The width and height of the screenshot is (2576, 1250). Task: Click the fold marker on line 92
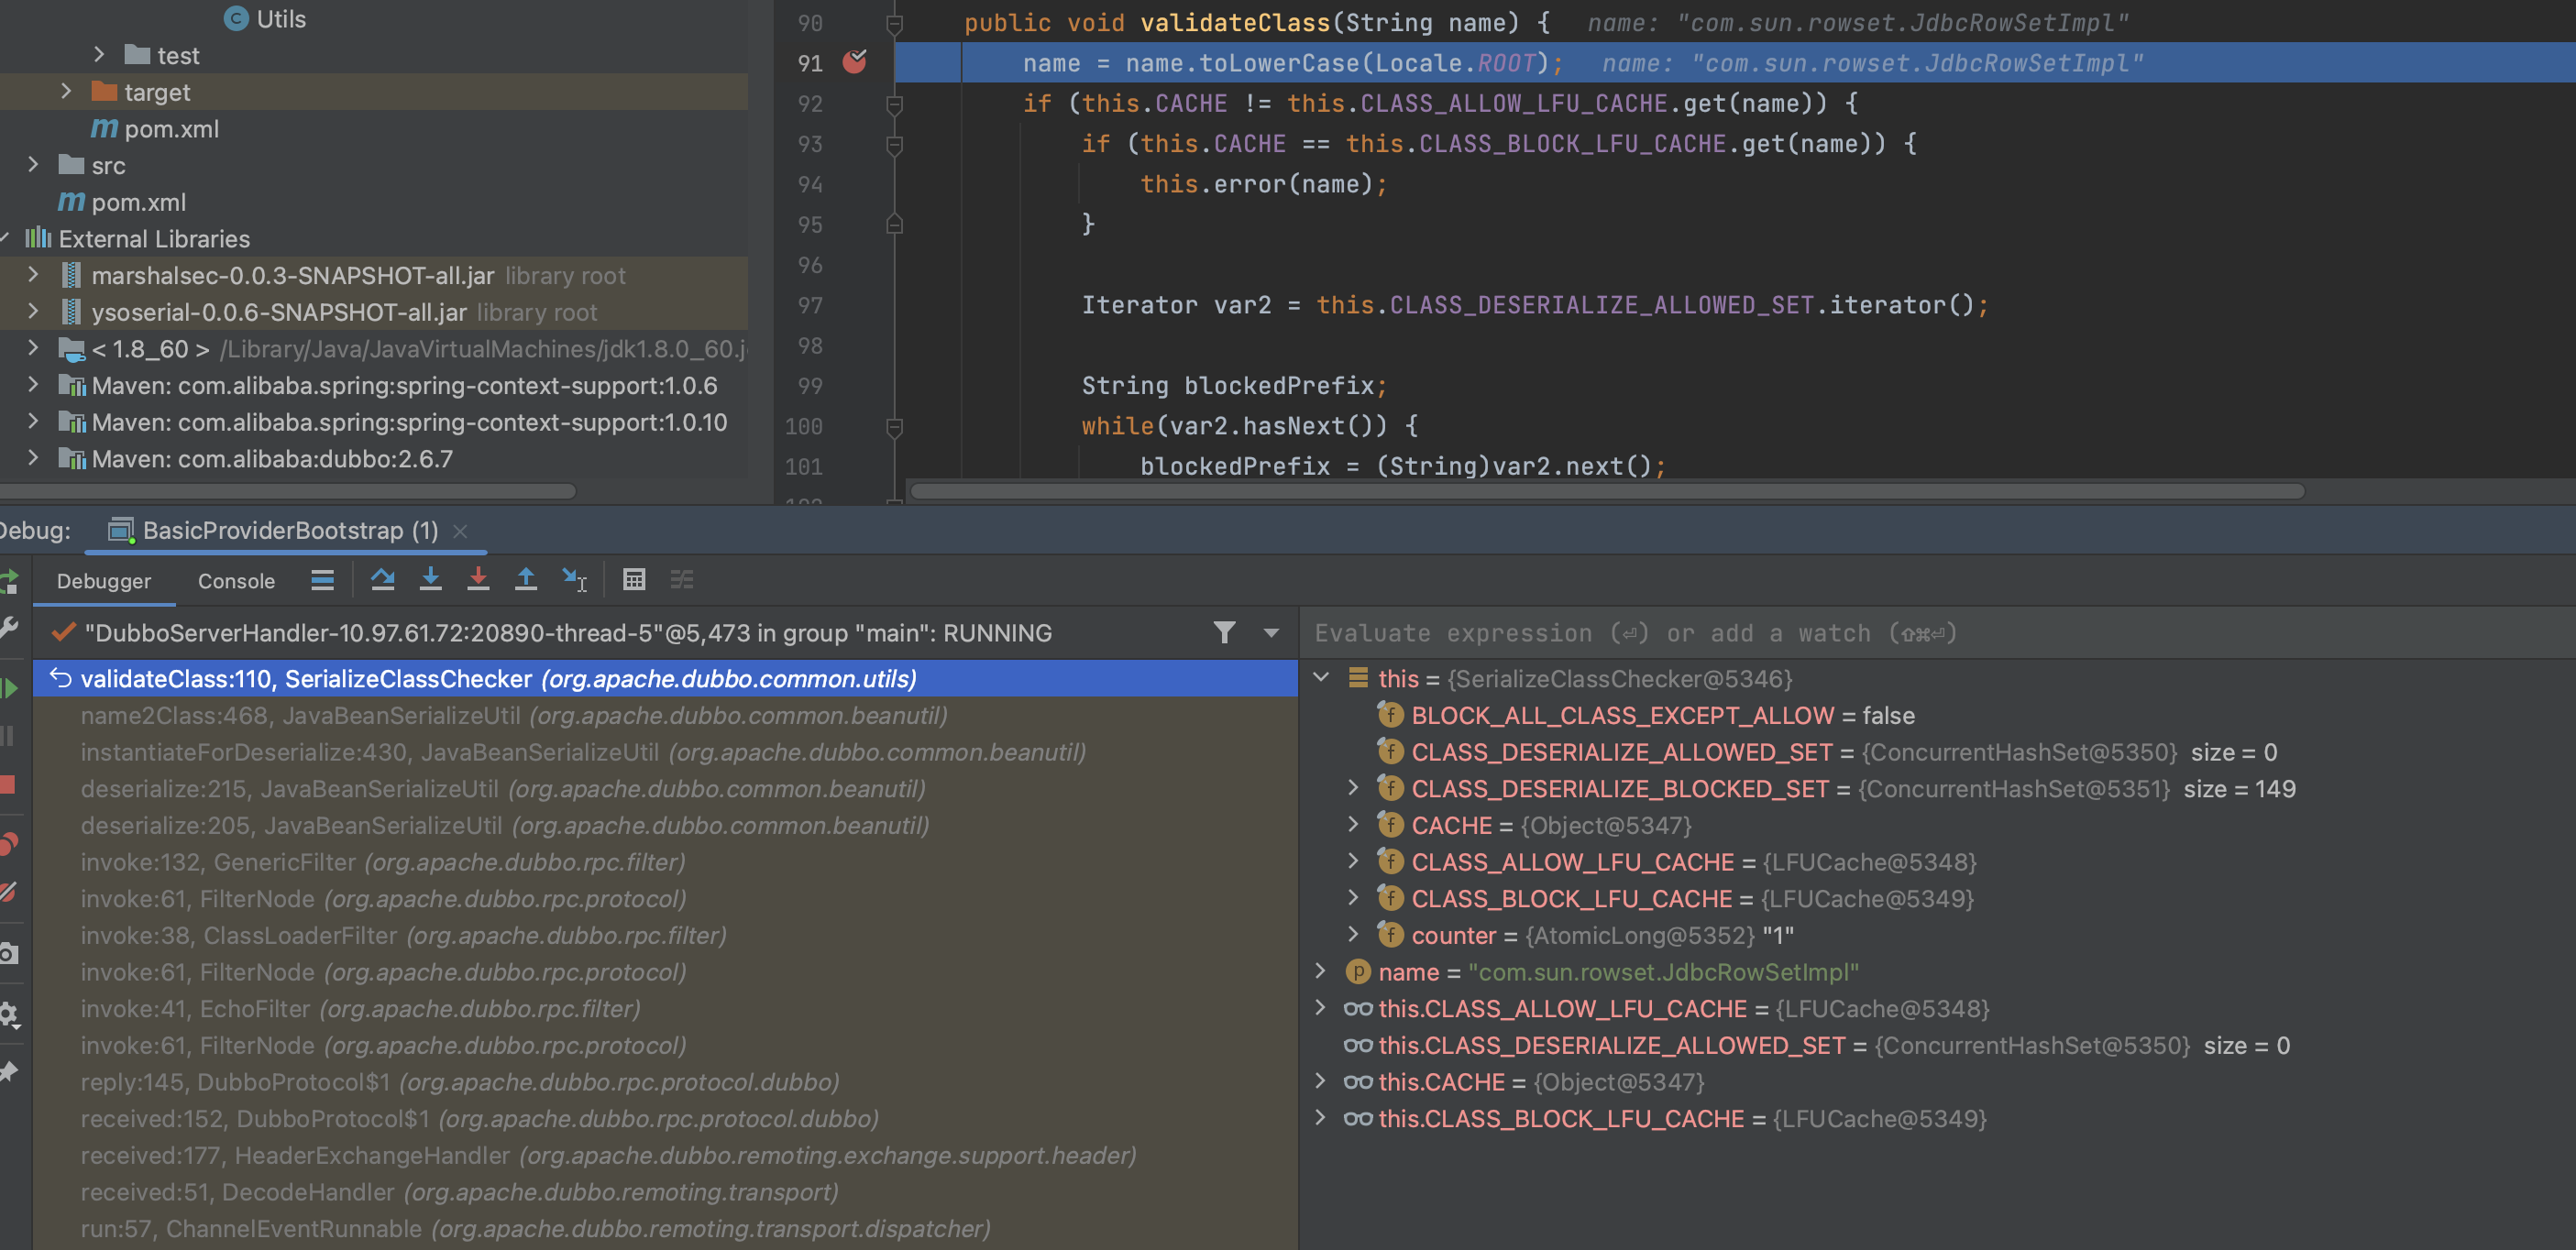895,104
